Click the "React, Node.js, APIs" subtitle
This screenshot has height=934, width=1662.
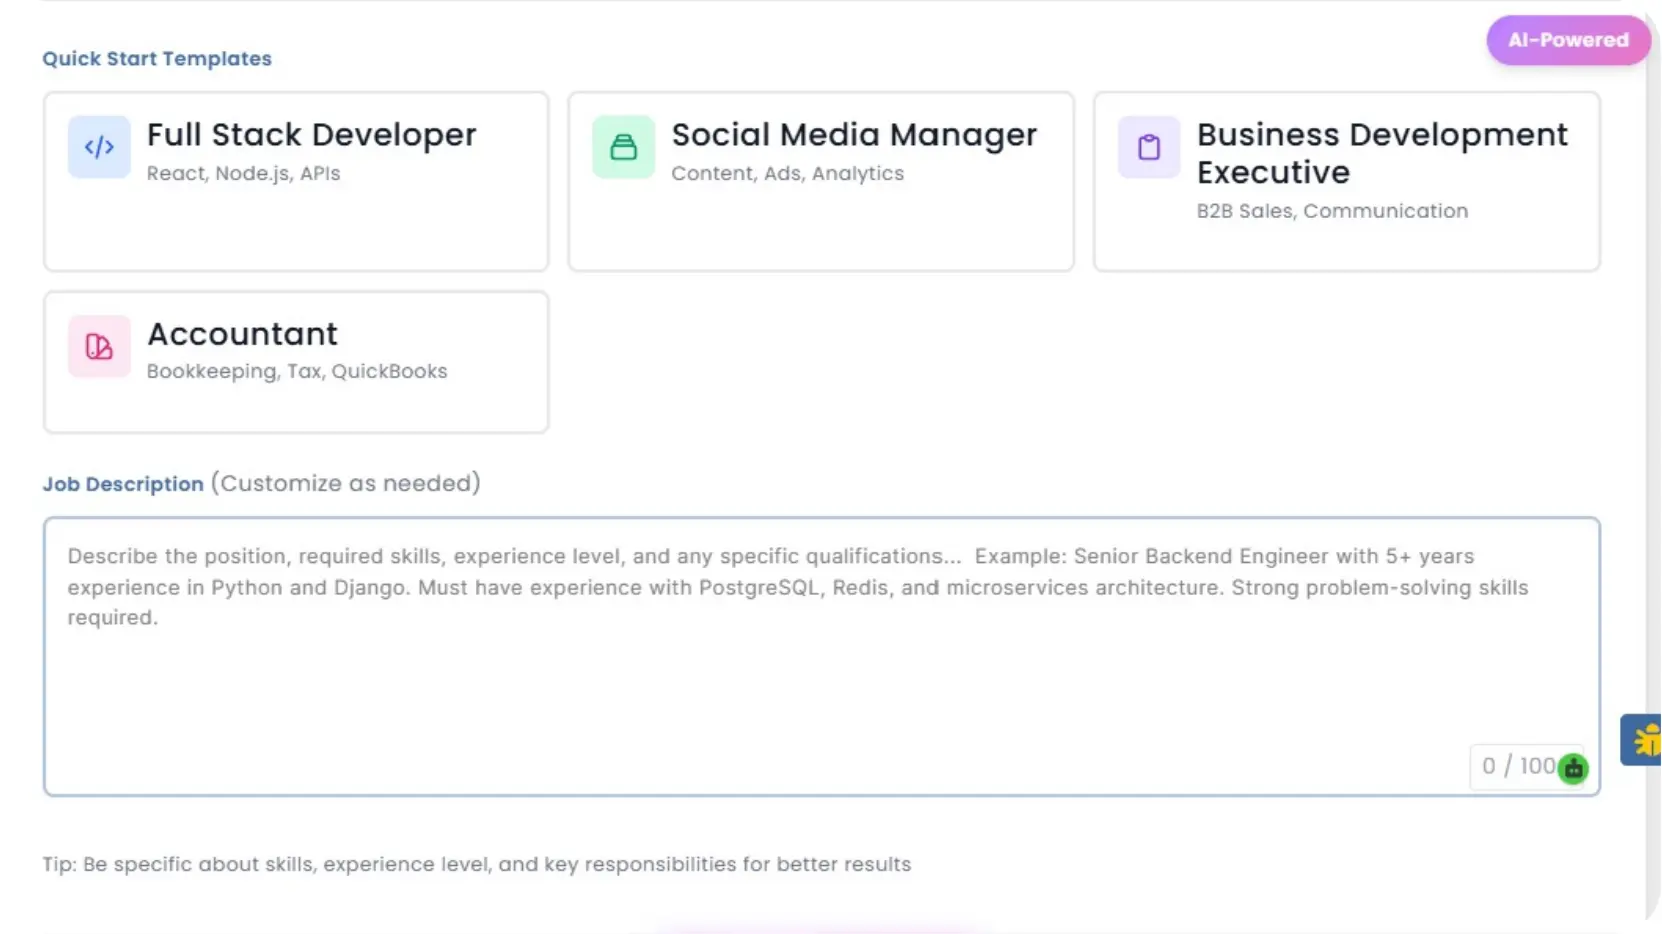tap(244, 173)
